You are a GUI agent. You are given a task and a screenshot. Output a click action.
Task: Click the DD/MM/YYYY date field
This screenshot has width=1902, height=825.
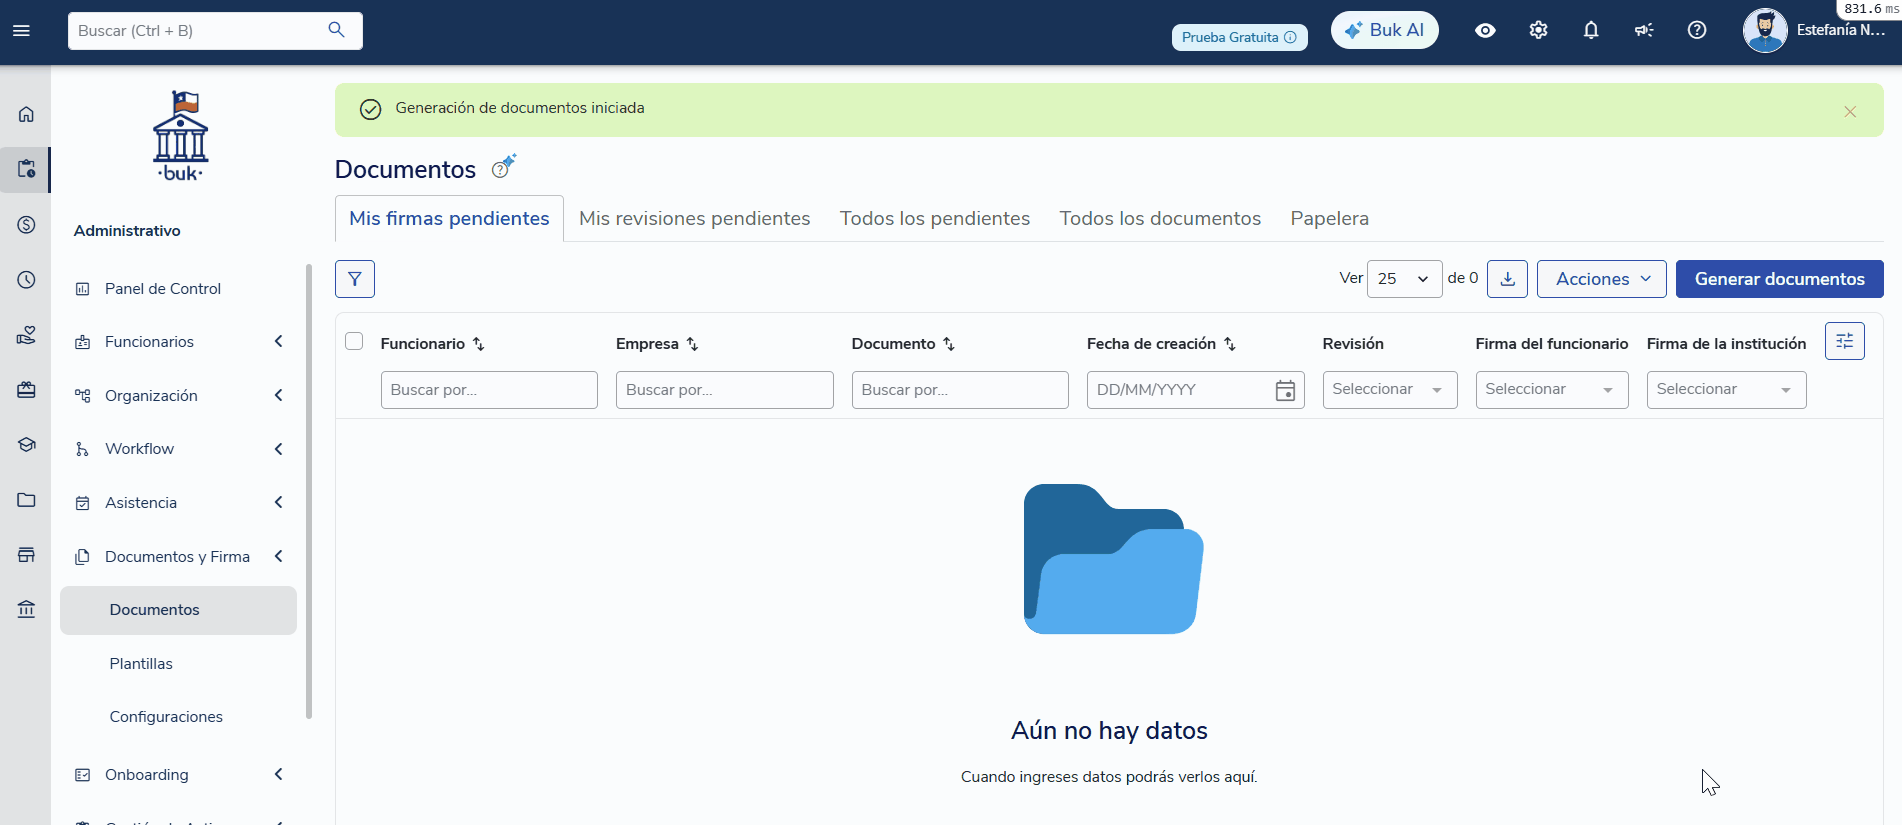click(x=1195, y=390)
